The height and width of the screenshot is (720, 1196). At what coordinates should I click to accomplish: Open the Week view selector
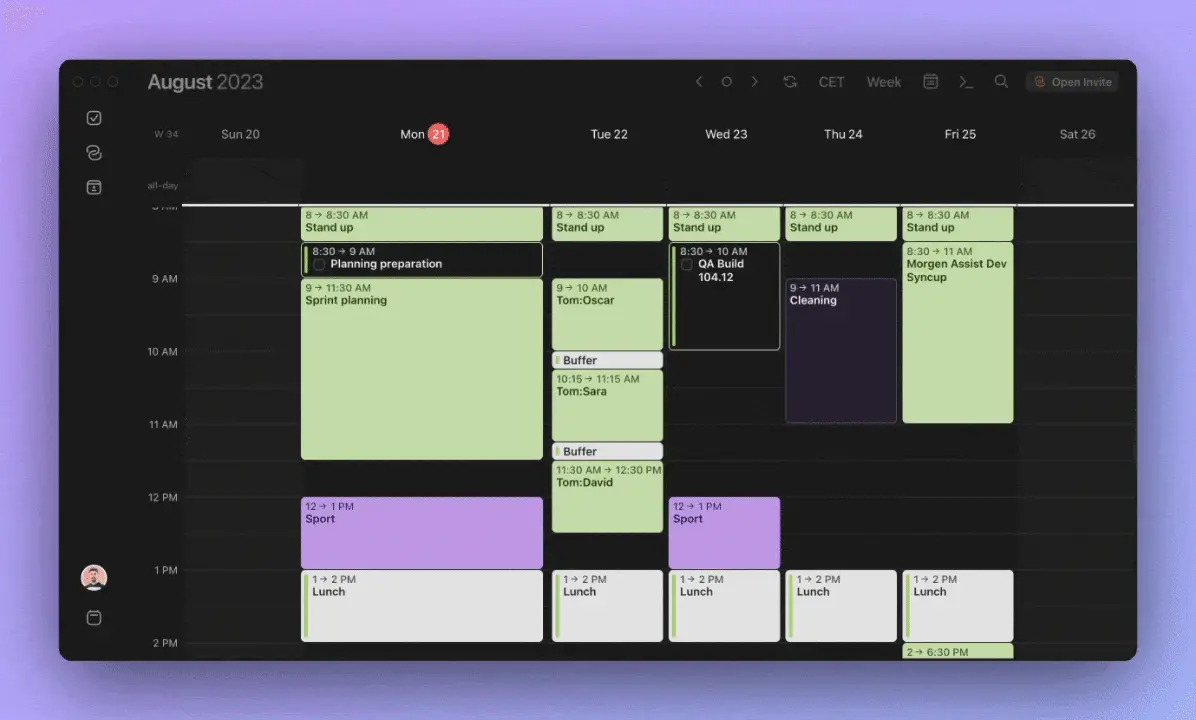click(883, 81)
